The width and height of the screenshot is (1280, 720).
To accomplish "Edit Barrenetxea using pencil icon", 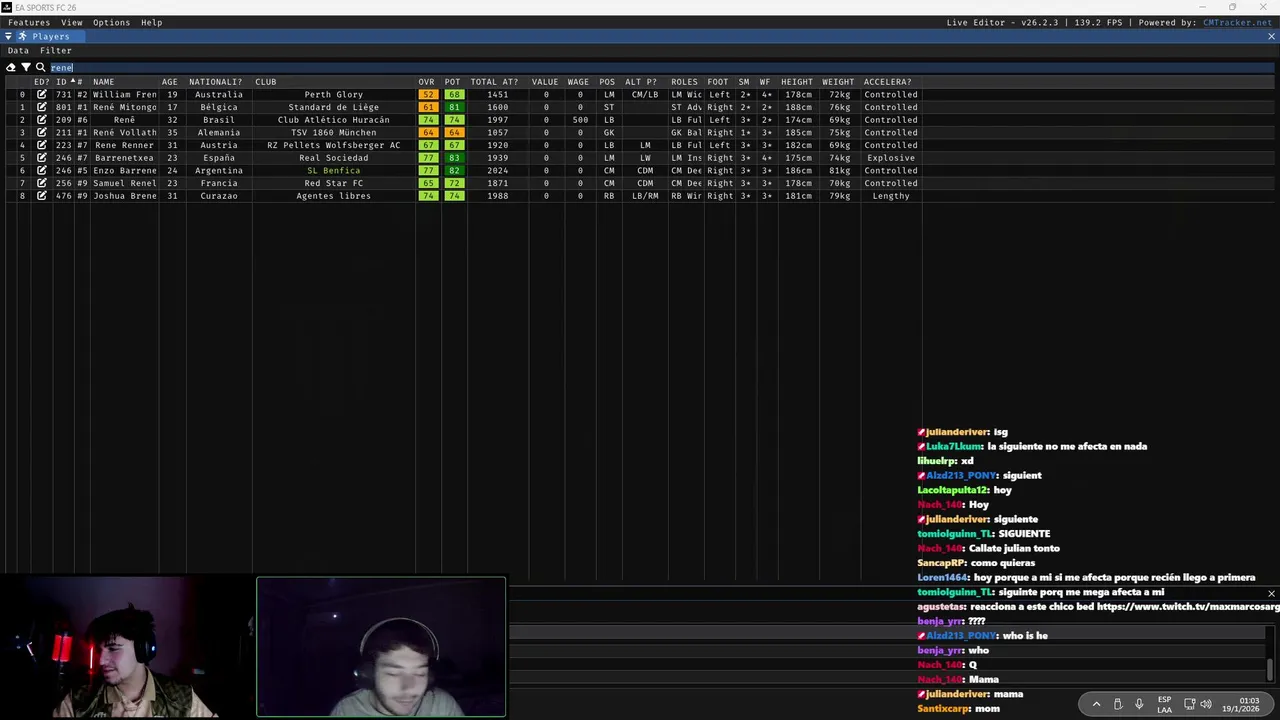I will [42, 158].
